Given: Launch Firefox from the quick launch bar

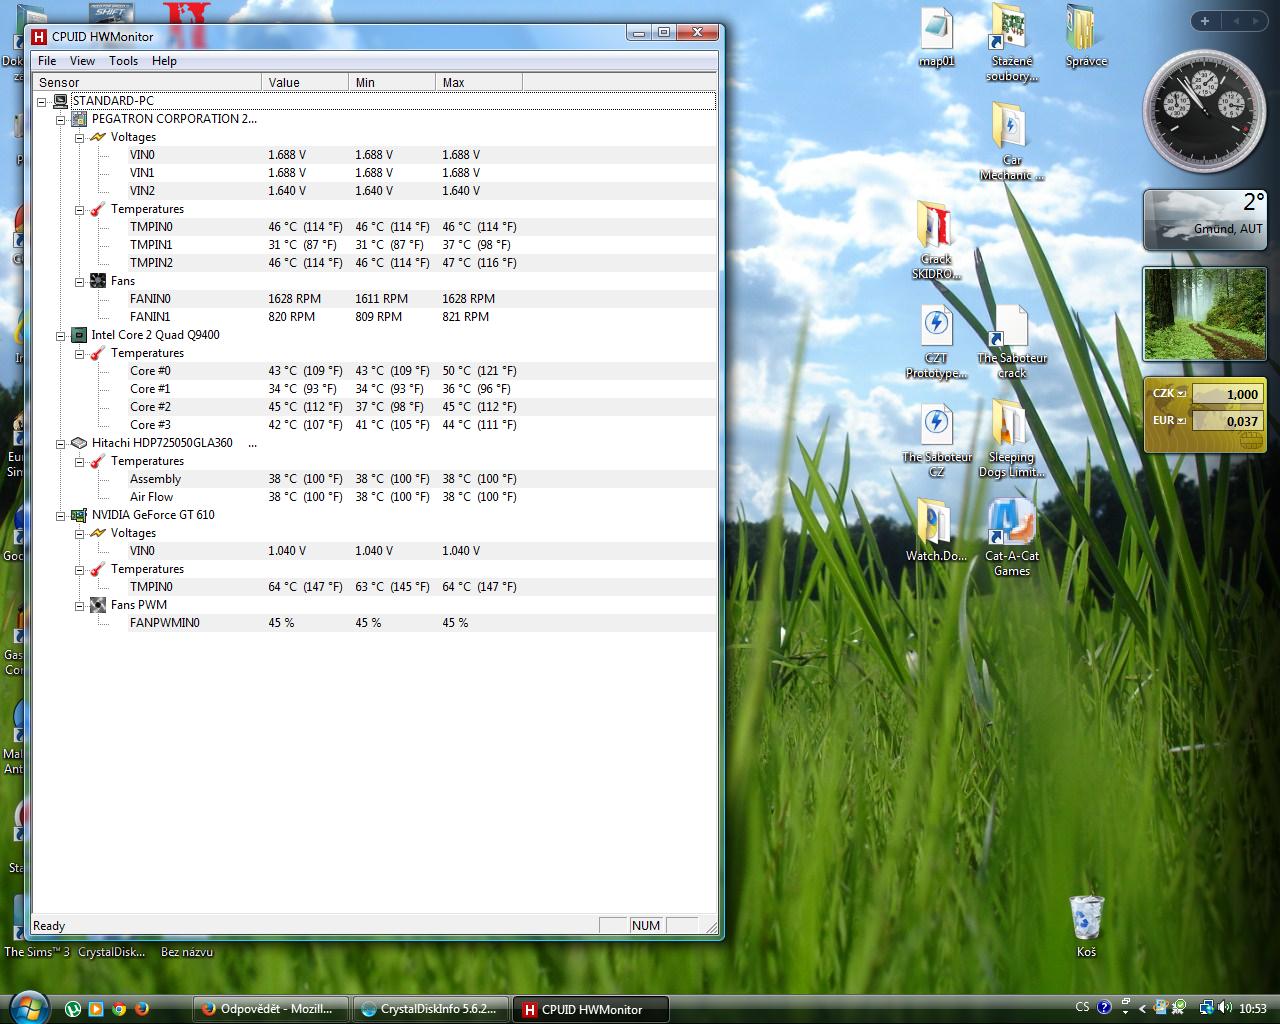Looking at the screenshot, I should coord(141,1009).
